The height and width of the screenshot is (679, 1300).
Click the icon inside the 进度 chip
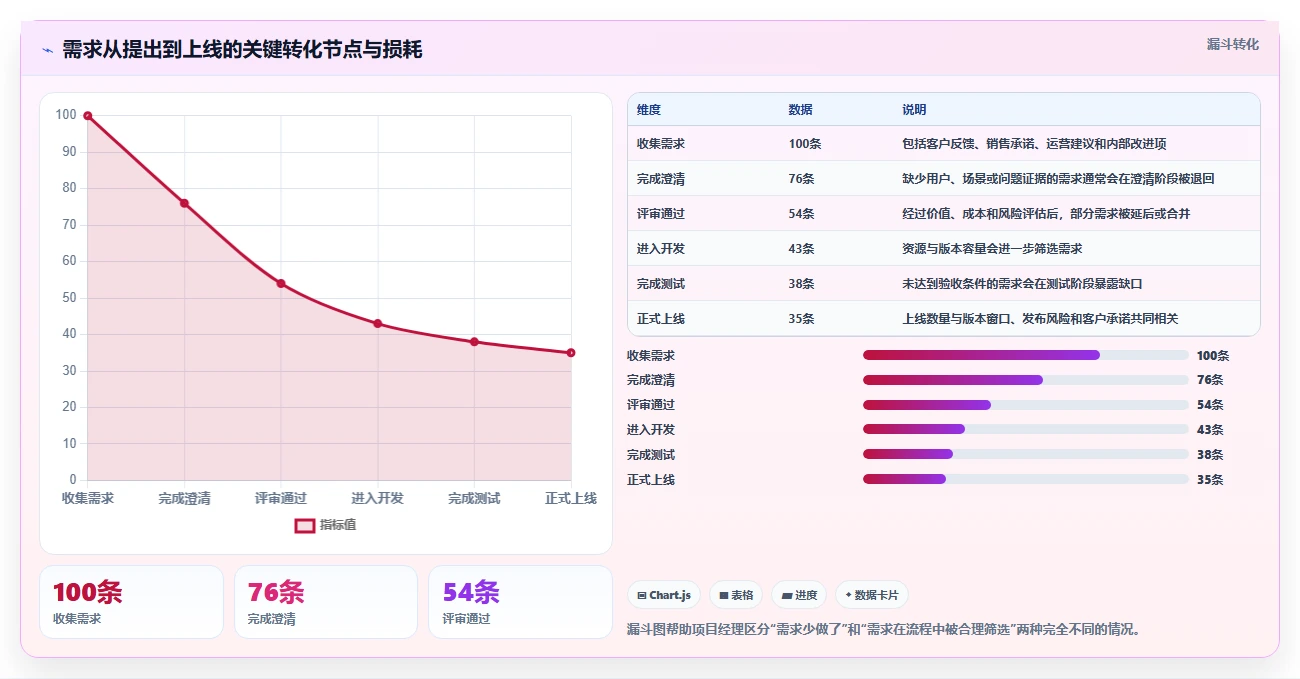coord(787,595)
